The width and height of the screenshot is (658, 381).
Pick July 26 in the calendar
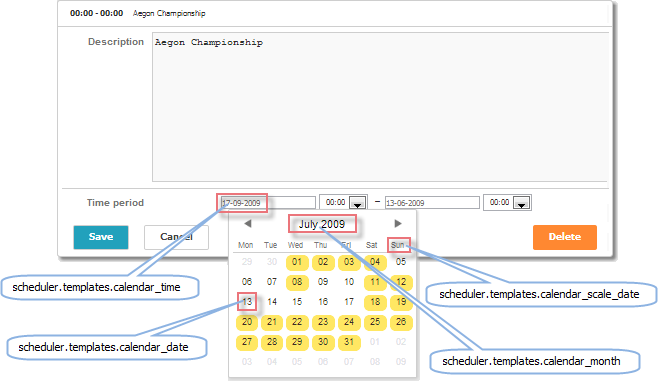401,322
